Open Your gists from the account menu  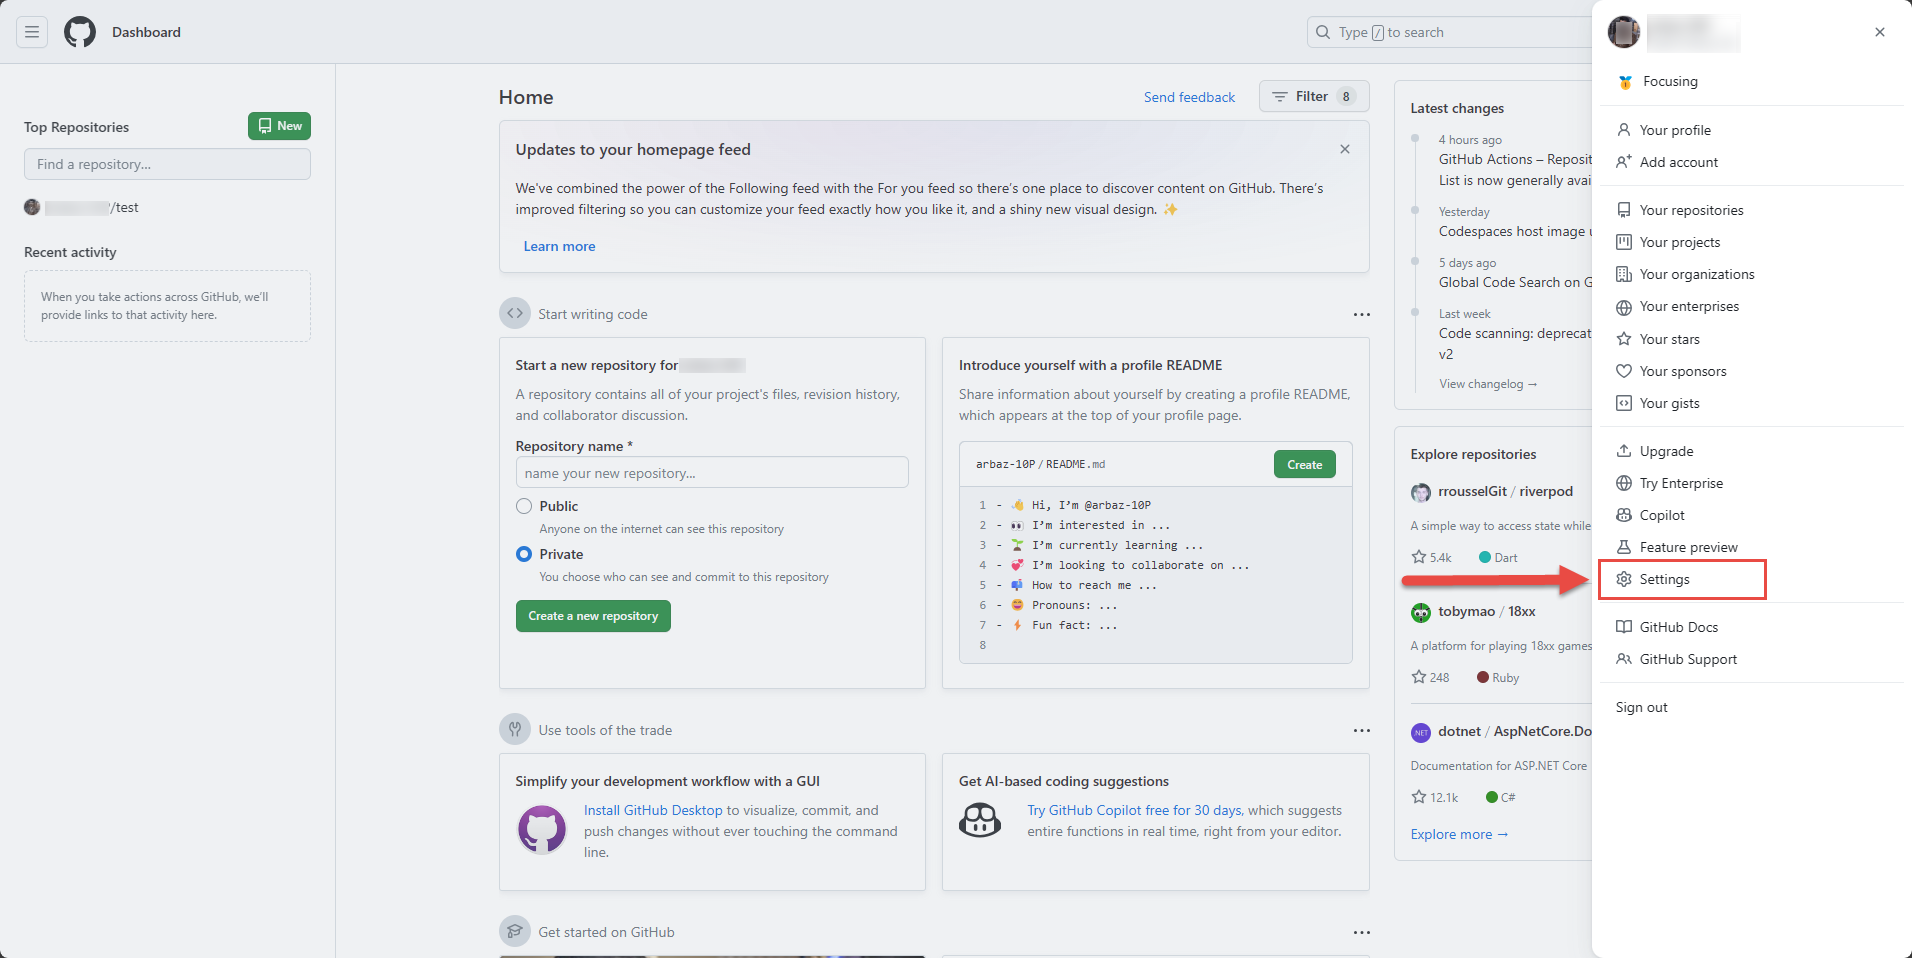[1668, 402]
